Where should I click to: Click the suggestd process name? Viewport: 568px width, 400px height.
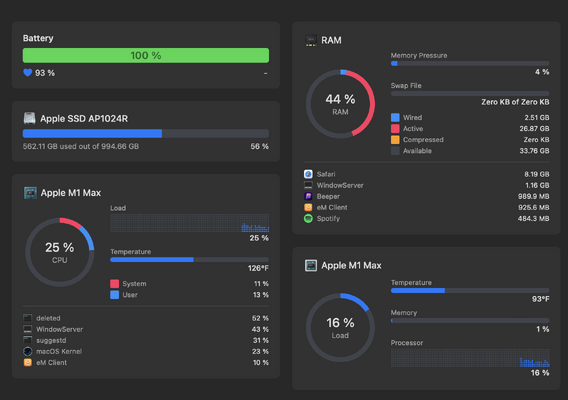[51, 341]
